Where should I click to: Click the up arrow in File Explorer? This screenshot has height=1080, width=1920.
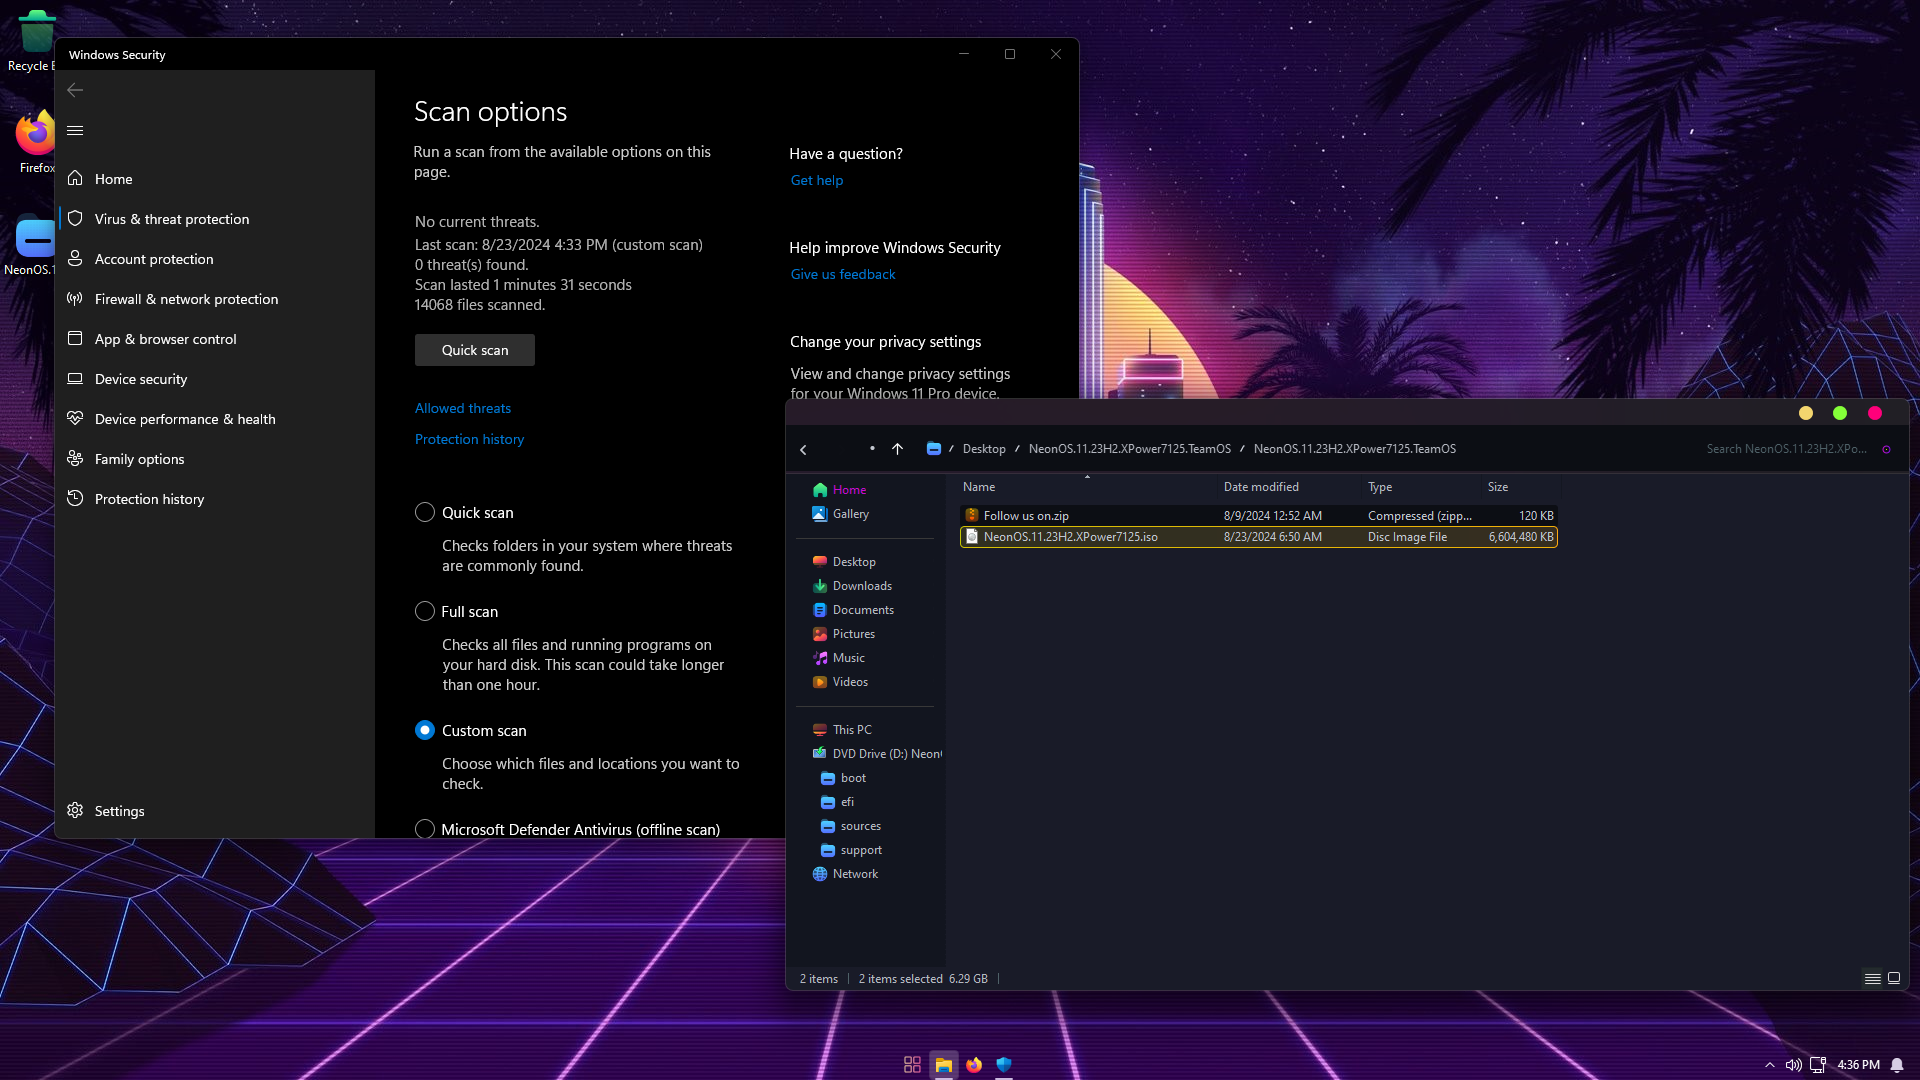[897, 449]
